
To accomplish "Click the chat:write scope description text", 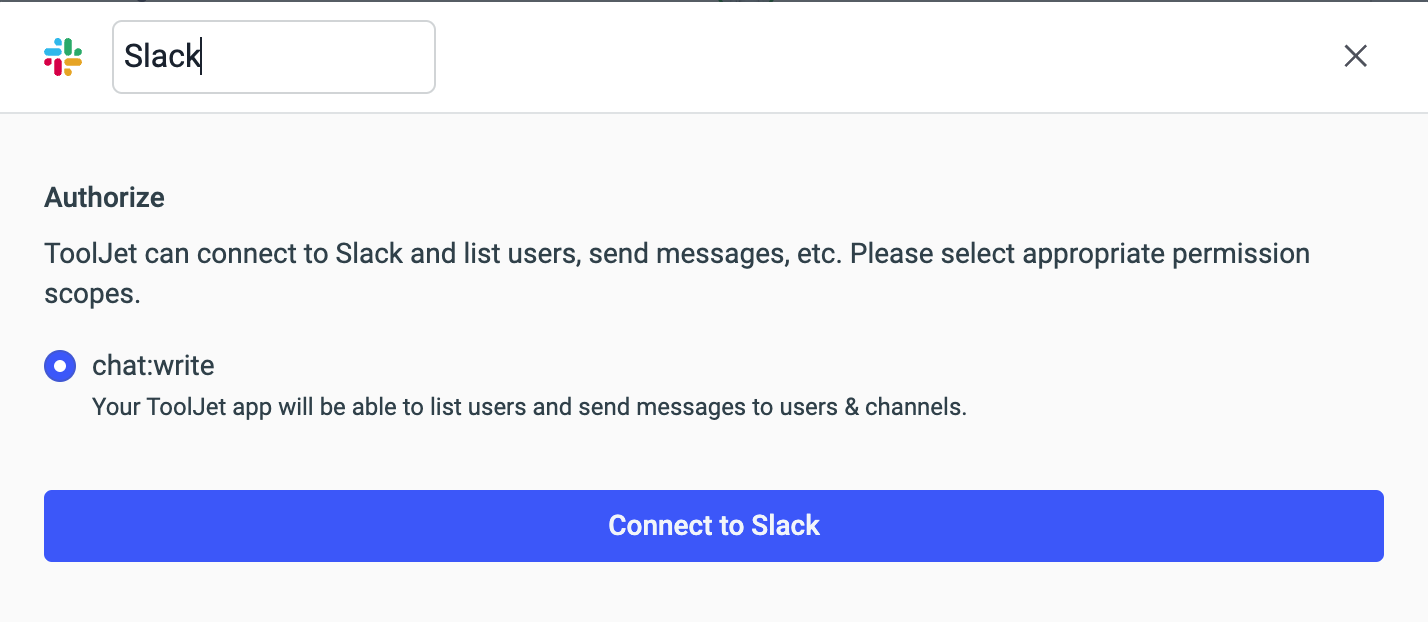I will [529, 407].
